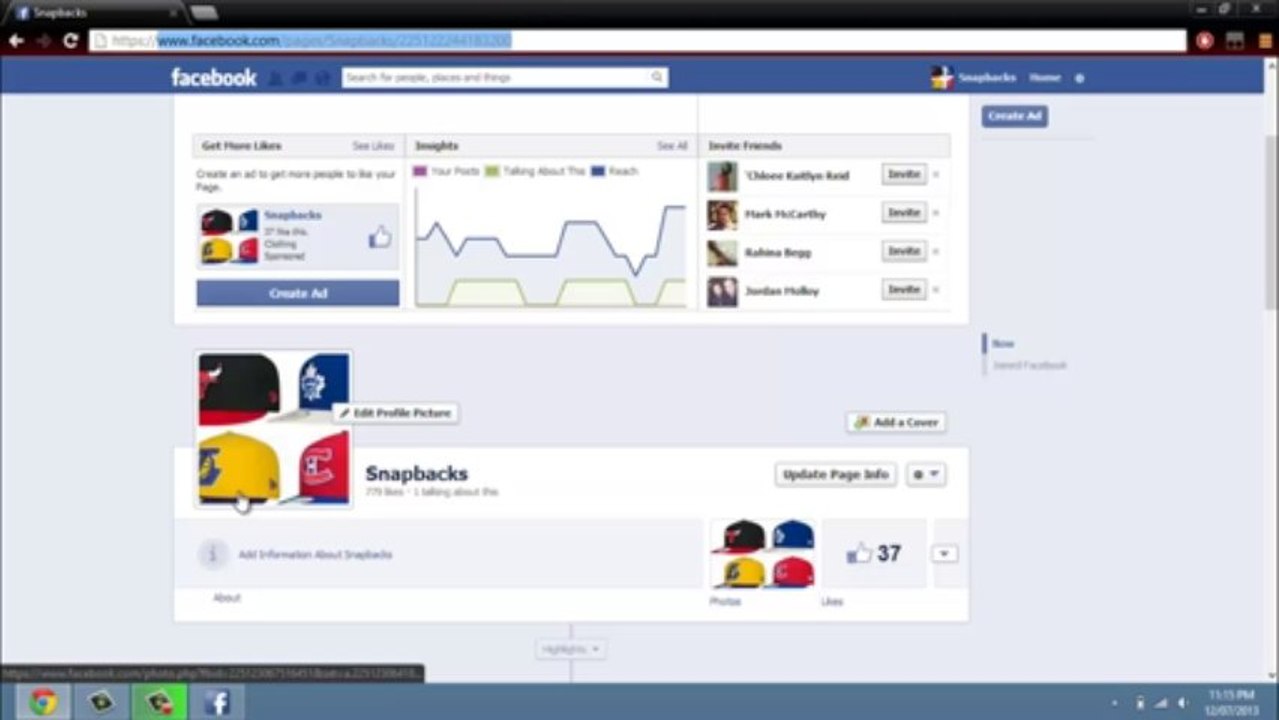Open the Snapbacks sponsored ad thumbnail
The height and width of the screenshot is (720, 1279).
pyautogui.click(x=229, y=236)
